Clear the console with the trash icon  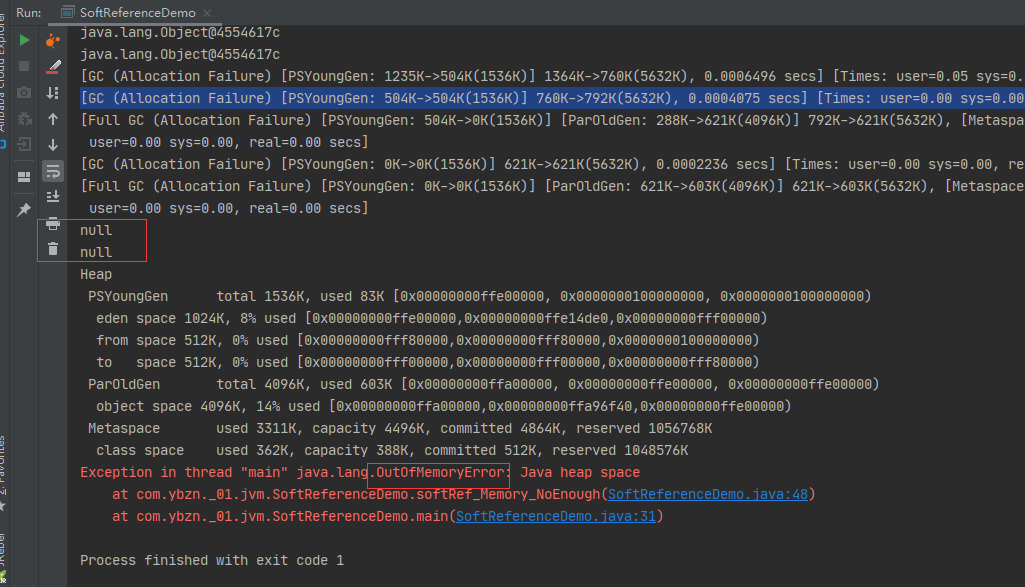[53, 248]
